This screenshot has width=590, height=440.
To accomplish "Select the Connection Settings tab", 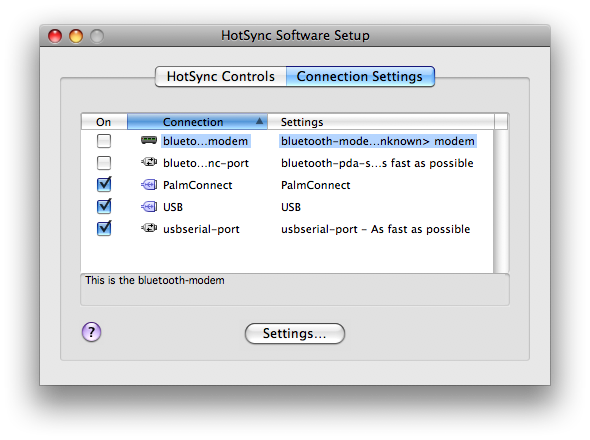I will [360, 76].
